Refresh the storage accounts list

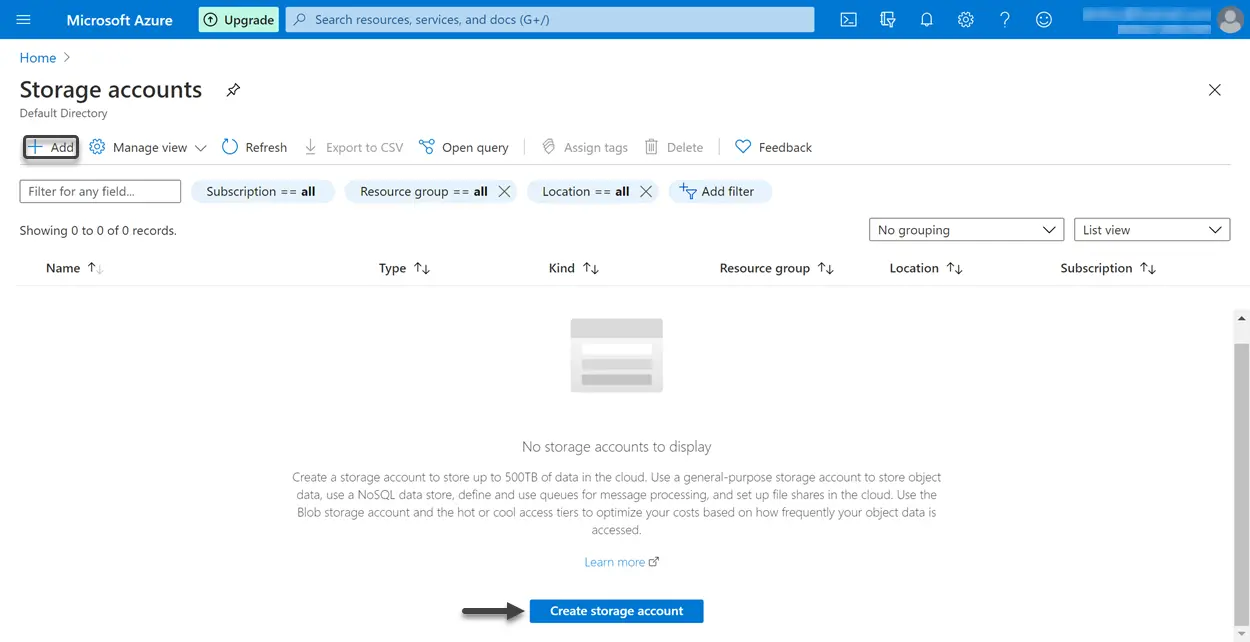click(x=254, y=147)
